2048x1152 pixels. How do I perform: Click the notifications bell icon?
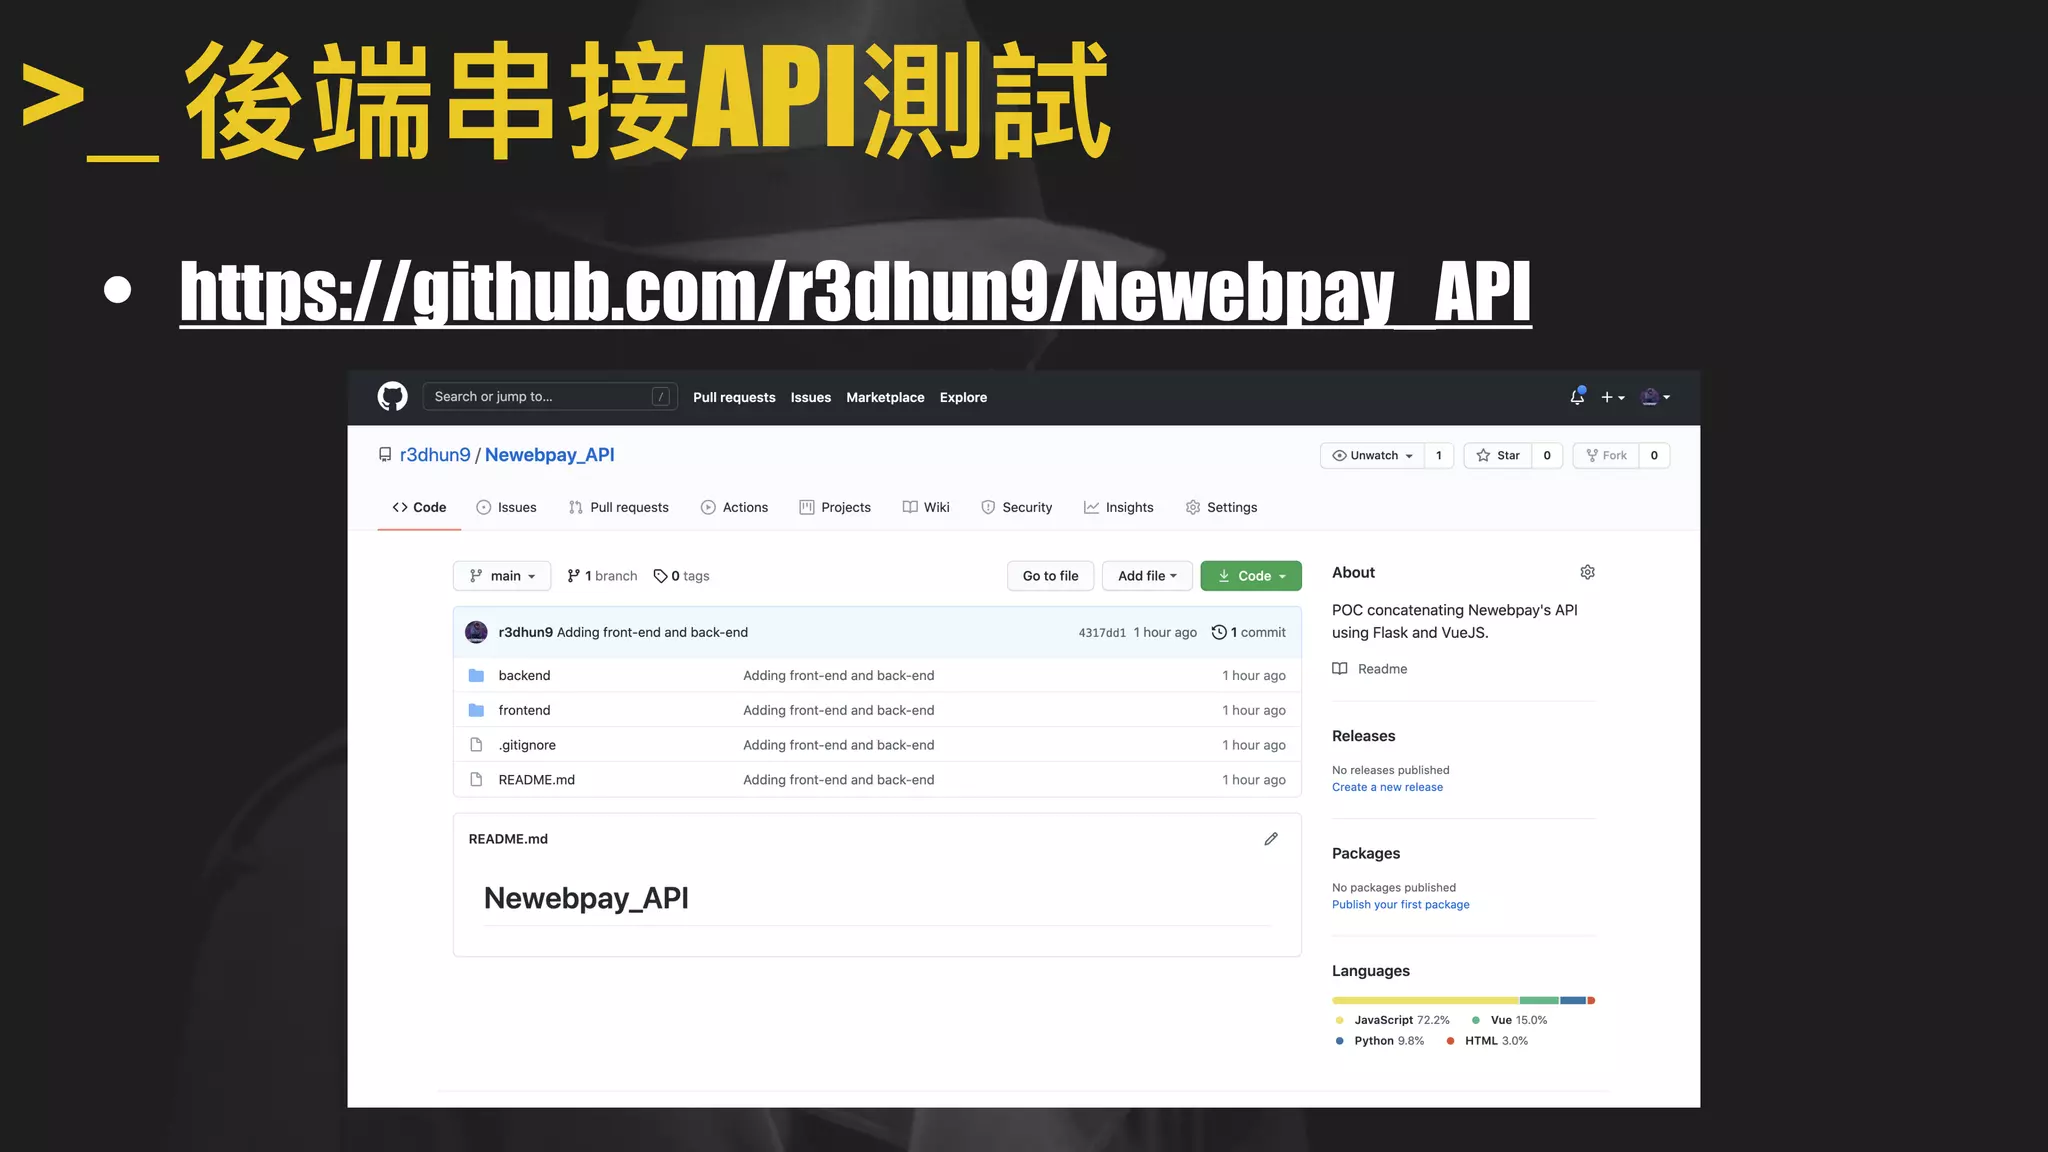(1577, 397)
